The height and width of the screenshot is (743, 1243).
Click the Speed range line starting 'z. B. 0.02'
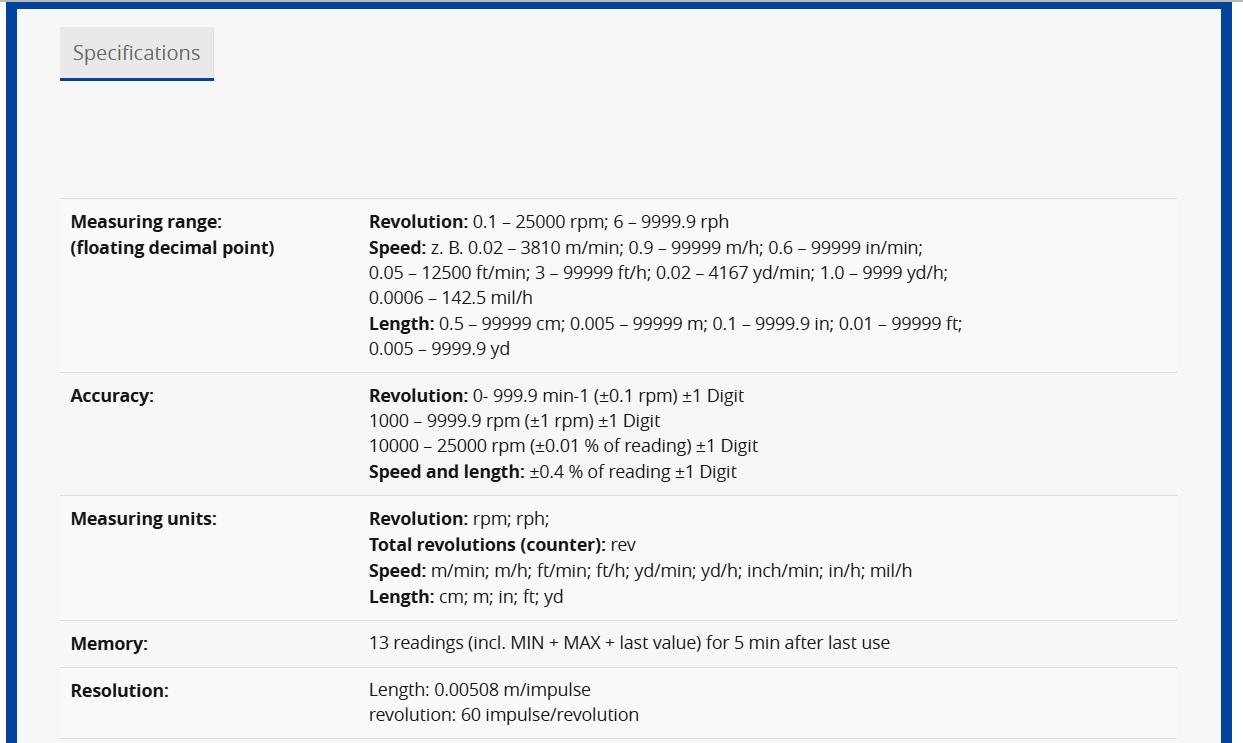pyautogui.click(x=646, y=248)
